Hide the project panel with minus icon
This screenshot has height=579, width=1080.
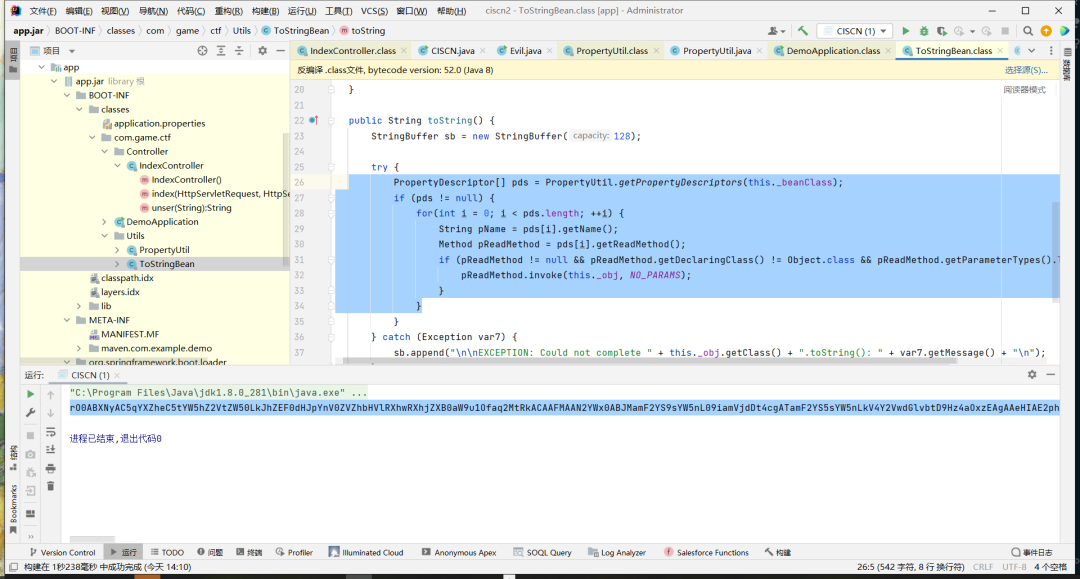point(280,51)
